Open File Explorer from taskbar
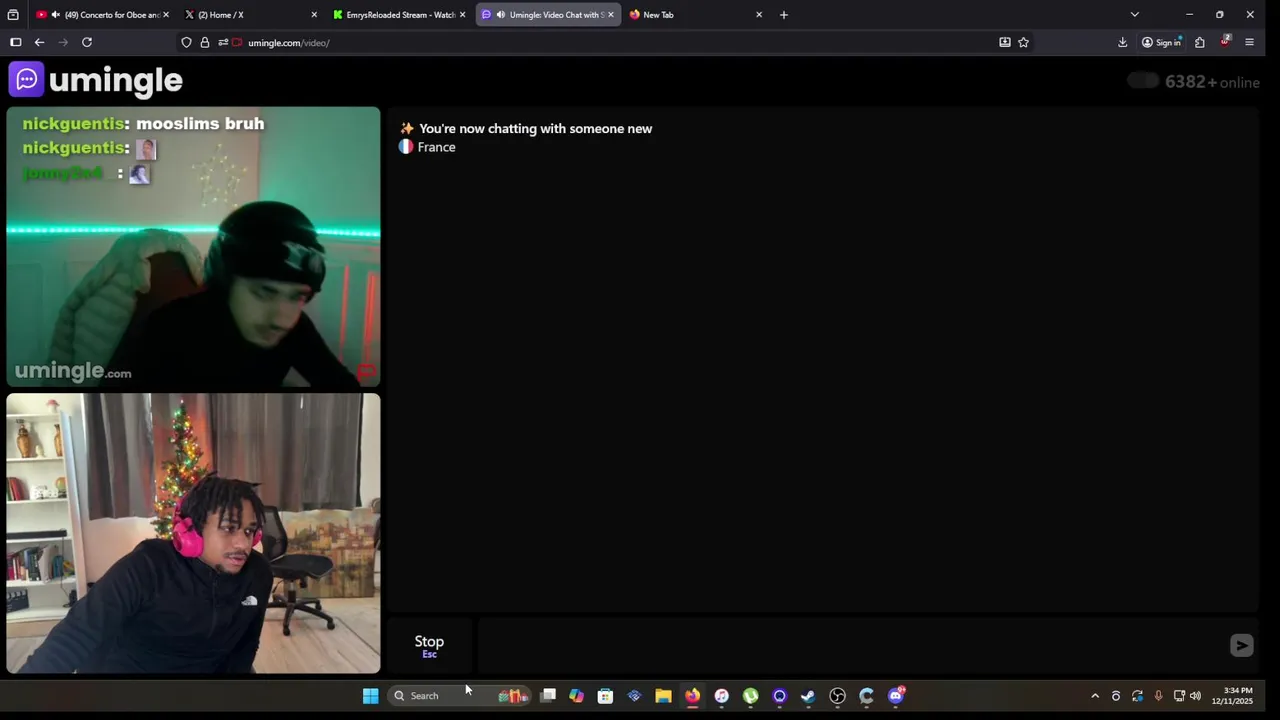The width and height of the screenshot is (1280, 720). coord(663,696)
